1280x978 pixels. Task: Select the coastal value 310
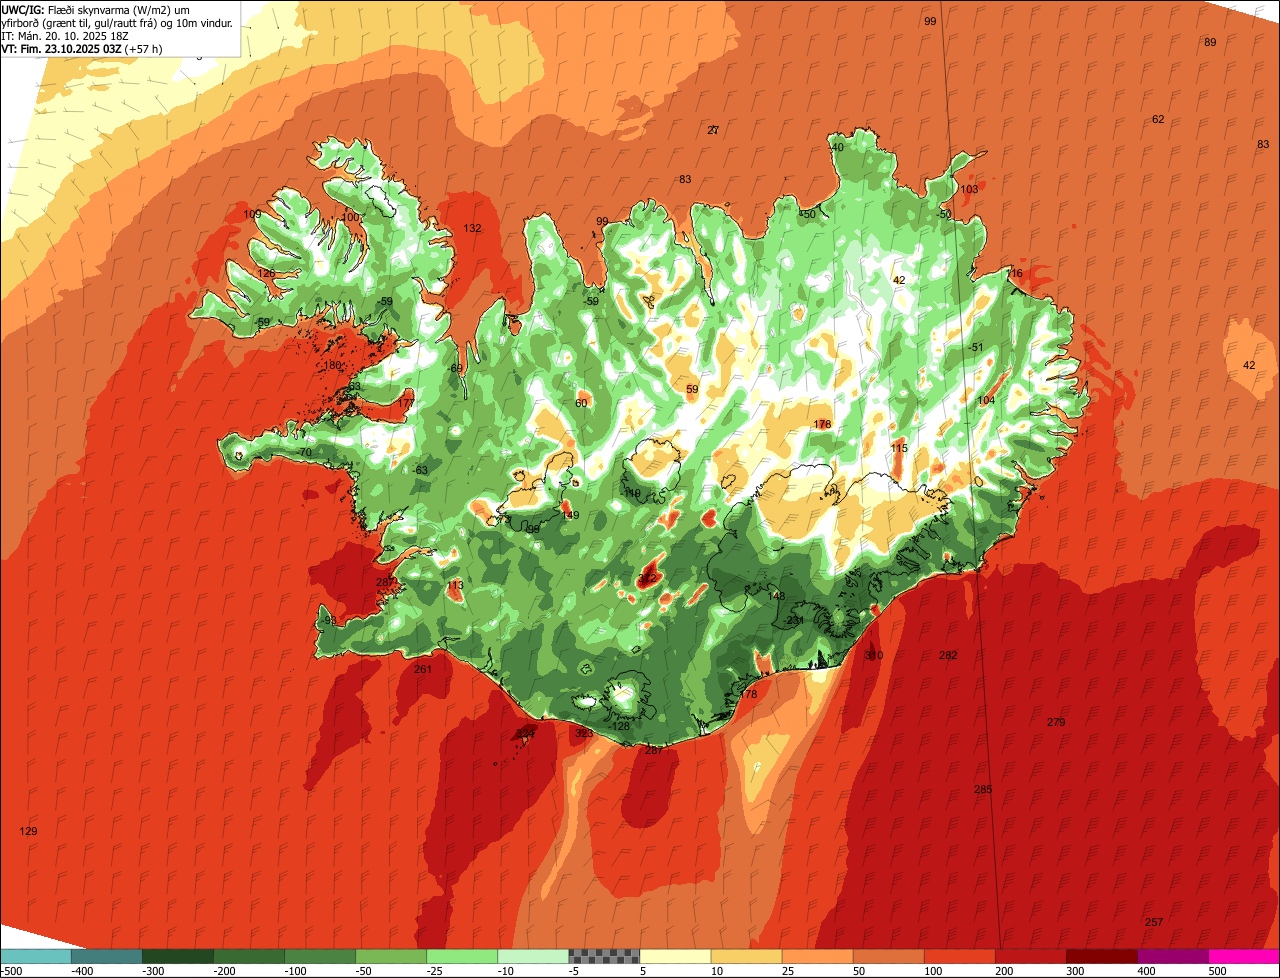point(874,655)
